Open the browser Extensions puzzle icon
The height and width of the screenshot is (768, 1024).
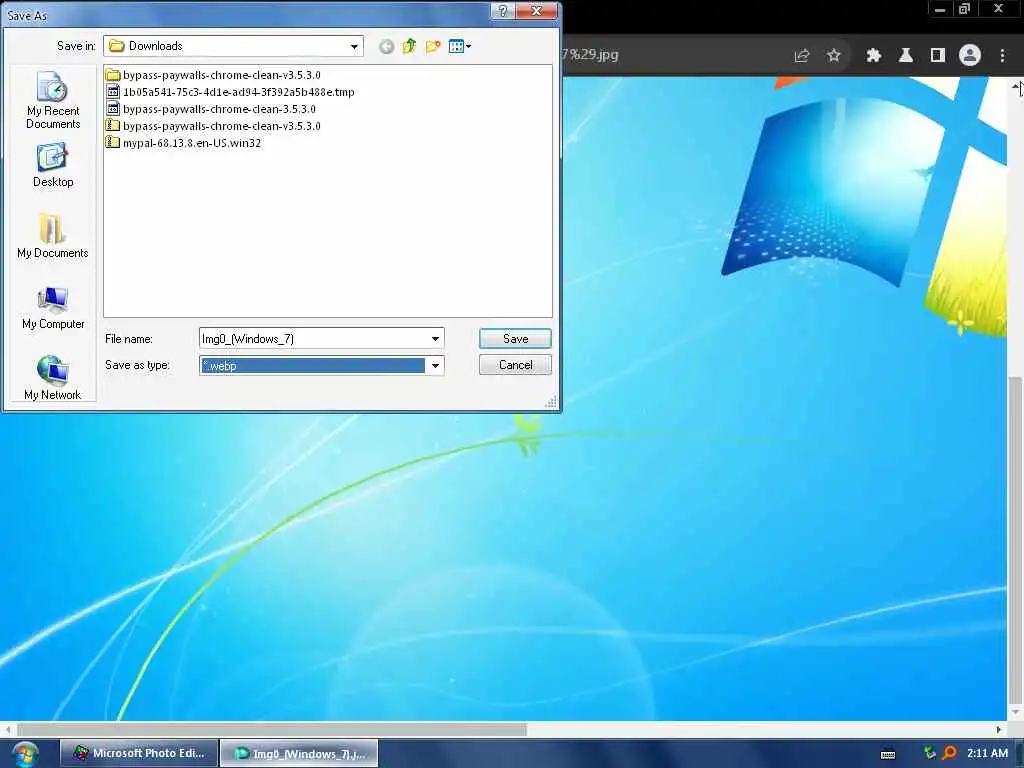[x=874, y=56]
